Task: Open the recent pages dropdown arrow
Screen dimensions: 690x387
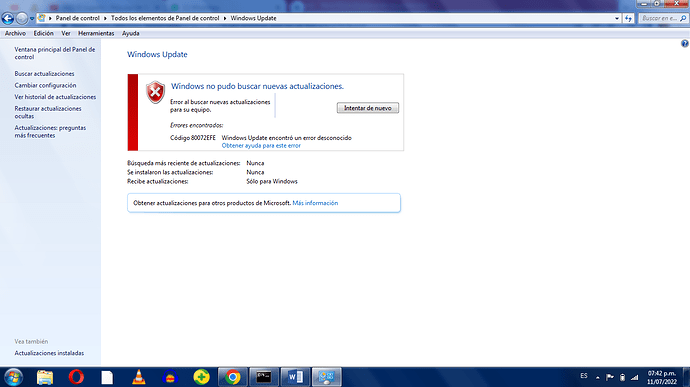Action: point(32,18)
